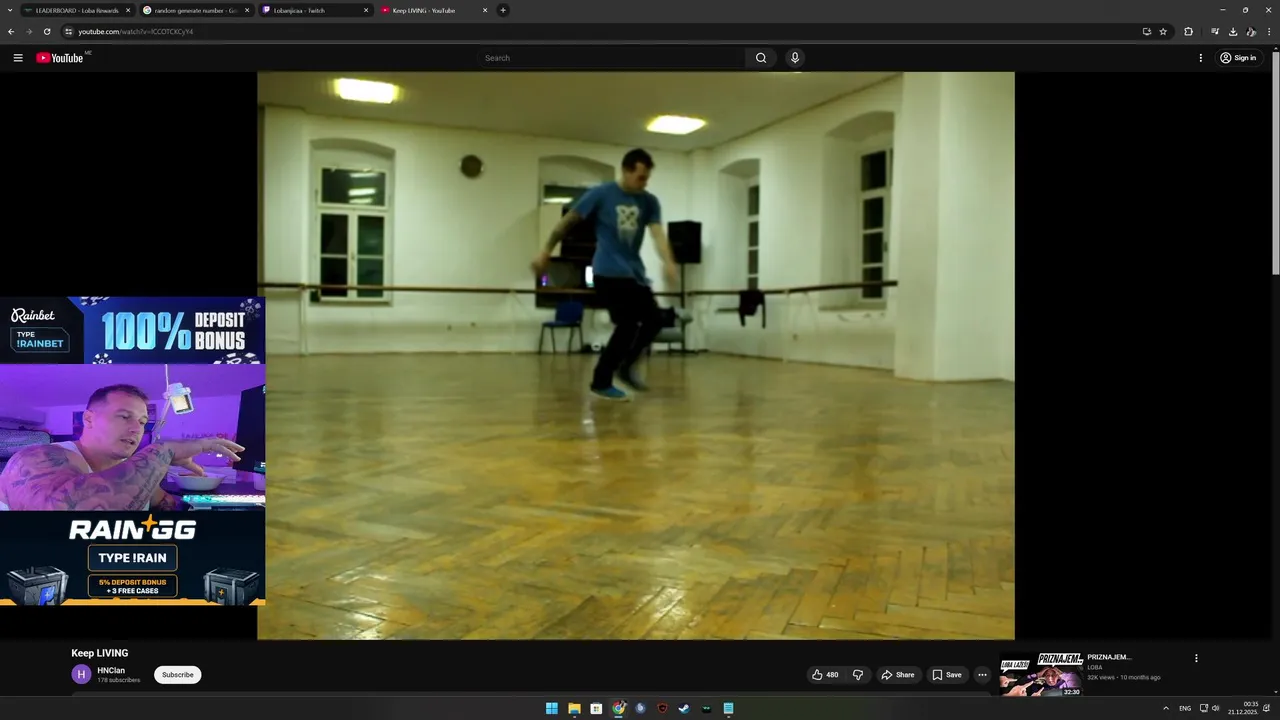Open a new browser tab
The image size is (1280, 720).
pyautogui.click(x=503, y=10)
